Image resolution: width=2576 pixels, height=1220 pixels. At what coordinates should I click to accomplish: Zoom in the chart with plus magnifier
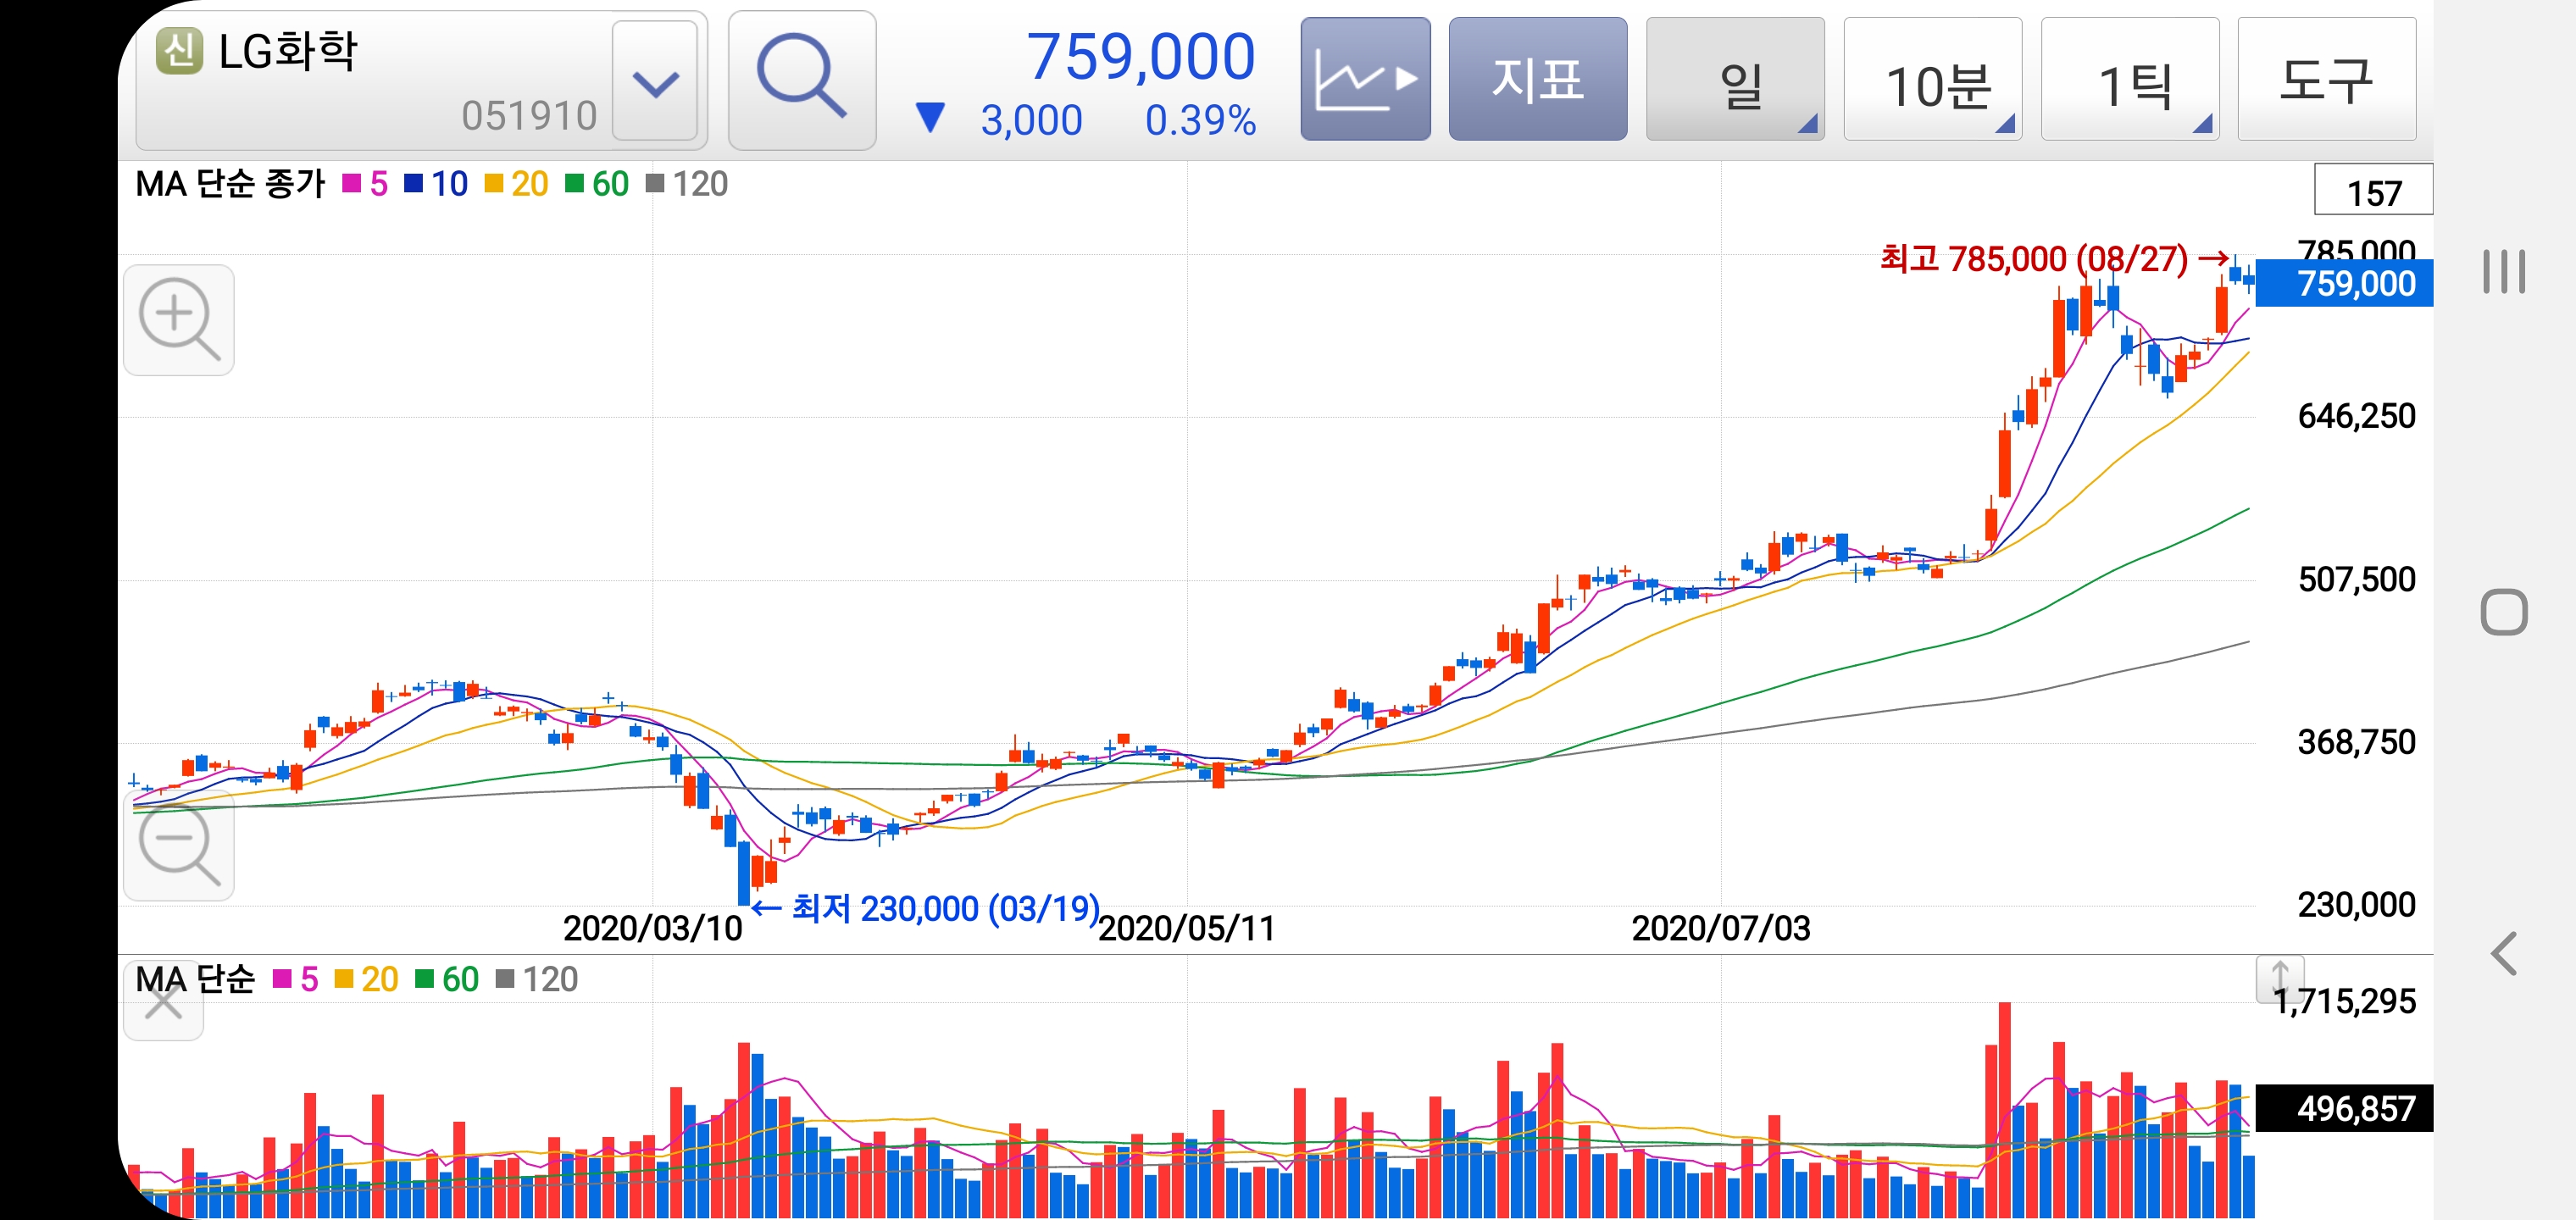coord(178,320)
